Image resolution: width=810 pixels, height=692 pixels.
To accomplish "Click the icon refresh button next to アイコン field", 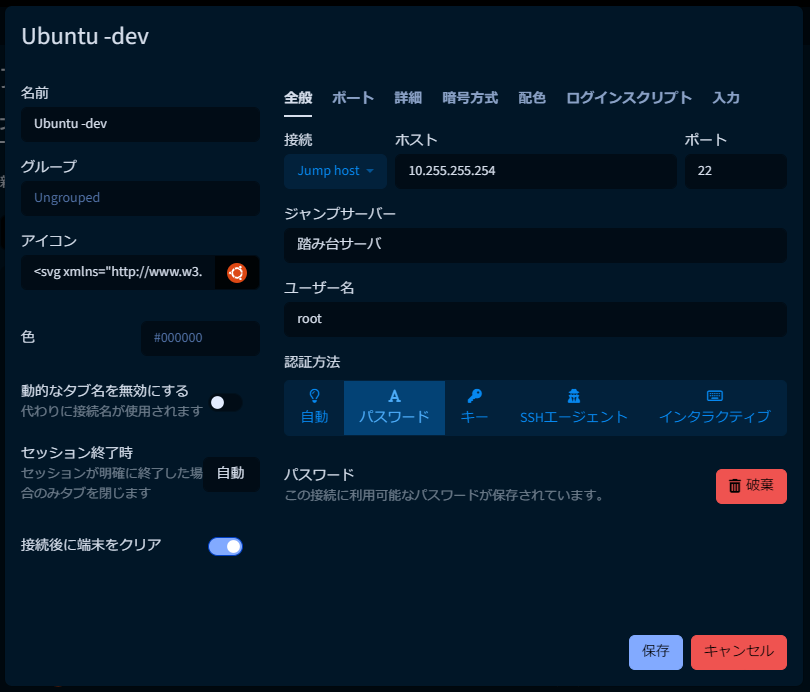I will (237, 271).
